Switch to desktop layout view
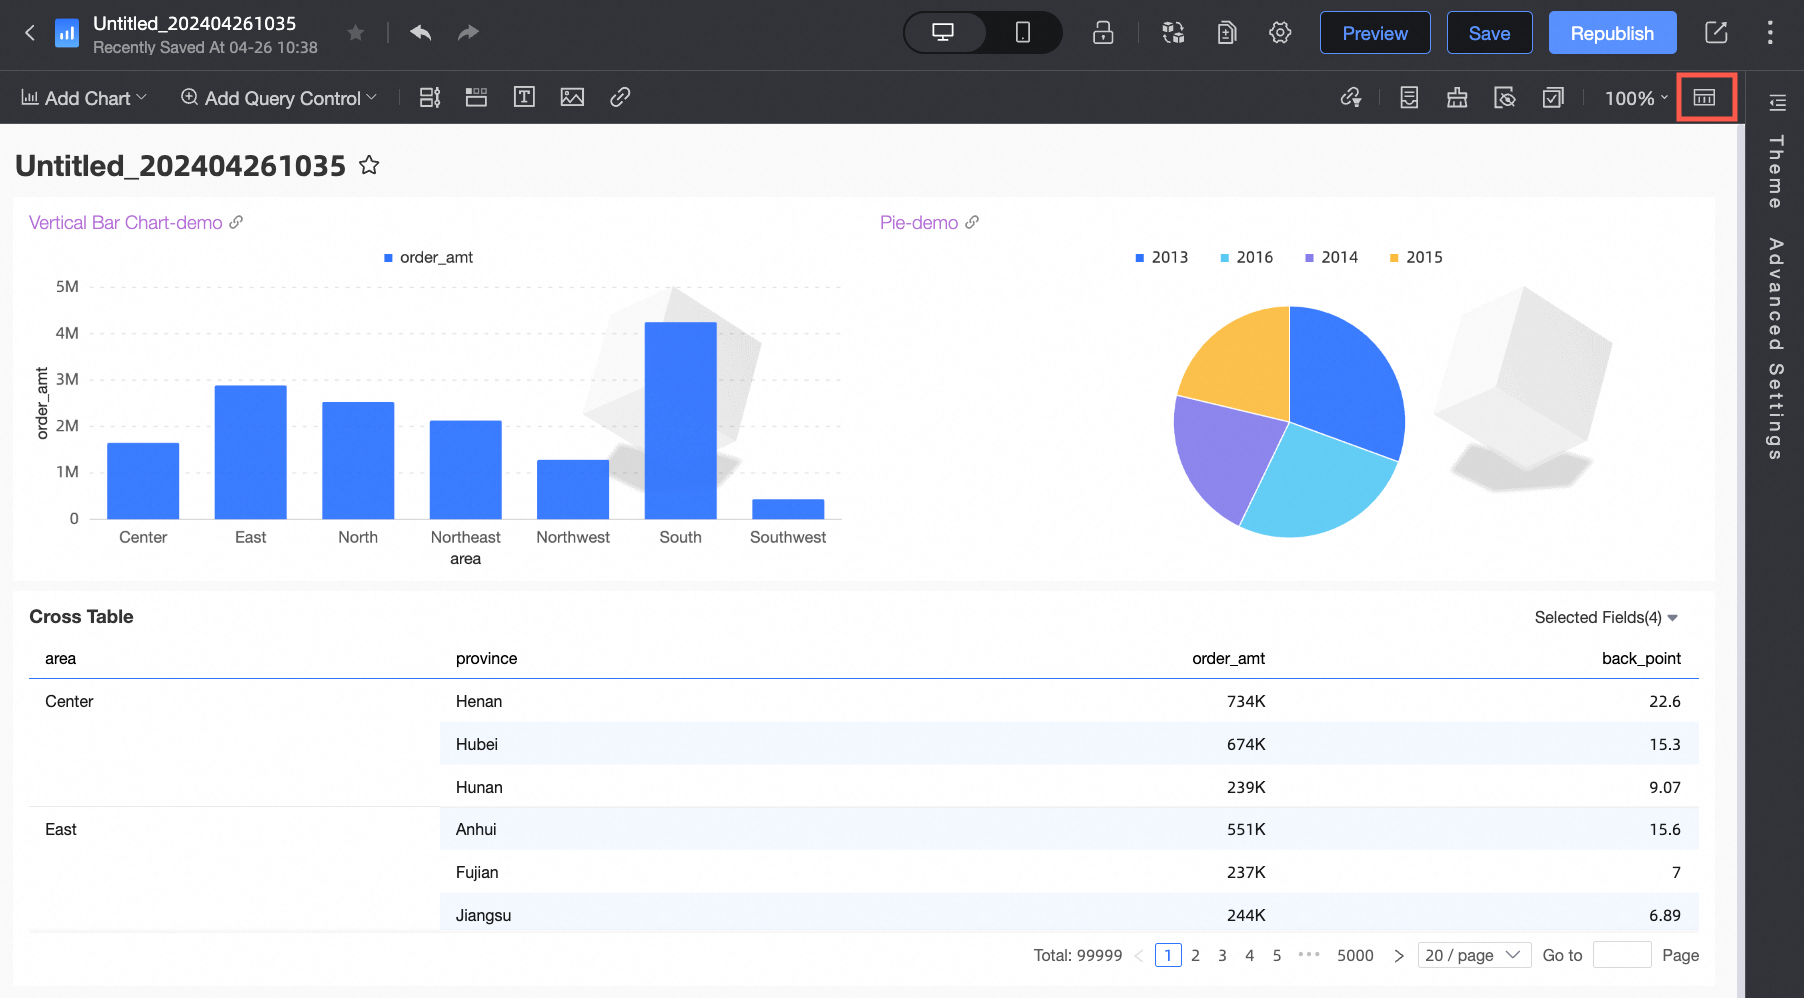The width and height of the screenshot is (1804, 998). (x=943, y=33)
